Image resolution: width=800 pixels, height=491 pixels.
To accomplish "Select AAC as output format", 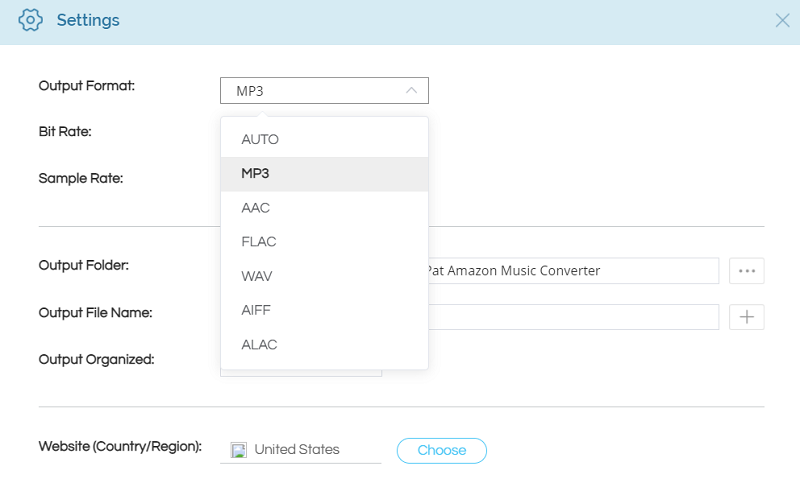I will [x=256, y=208].
